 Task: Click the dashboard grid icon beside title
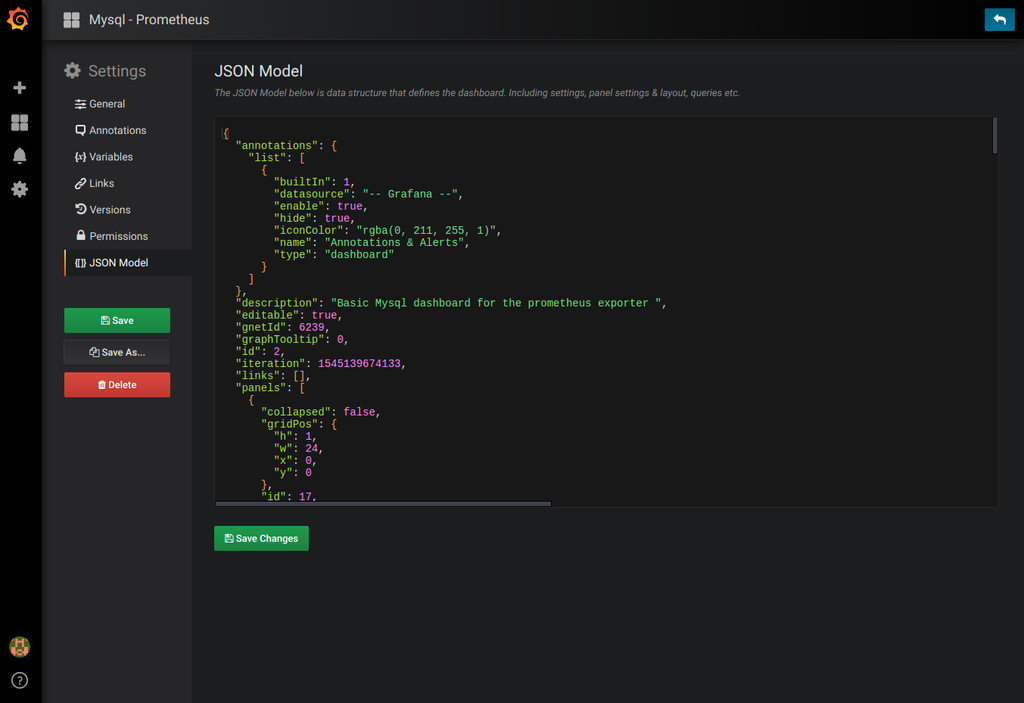pos(71,20)
